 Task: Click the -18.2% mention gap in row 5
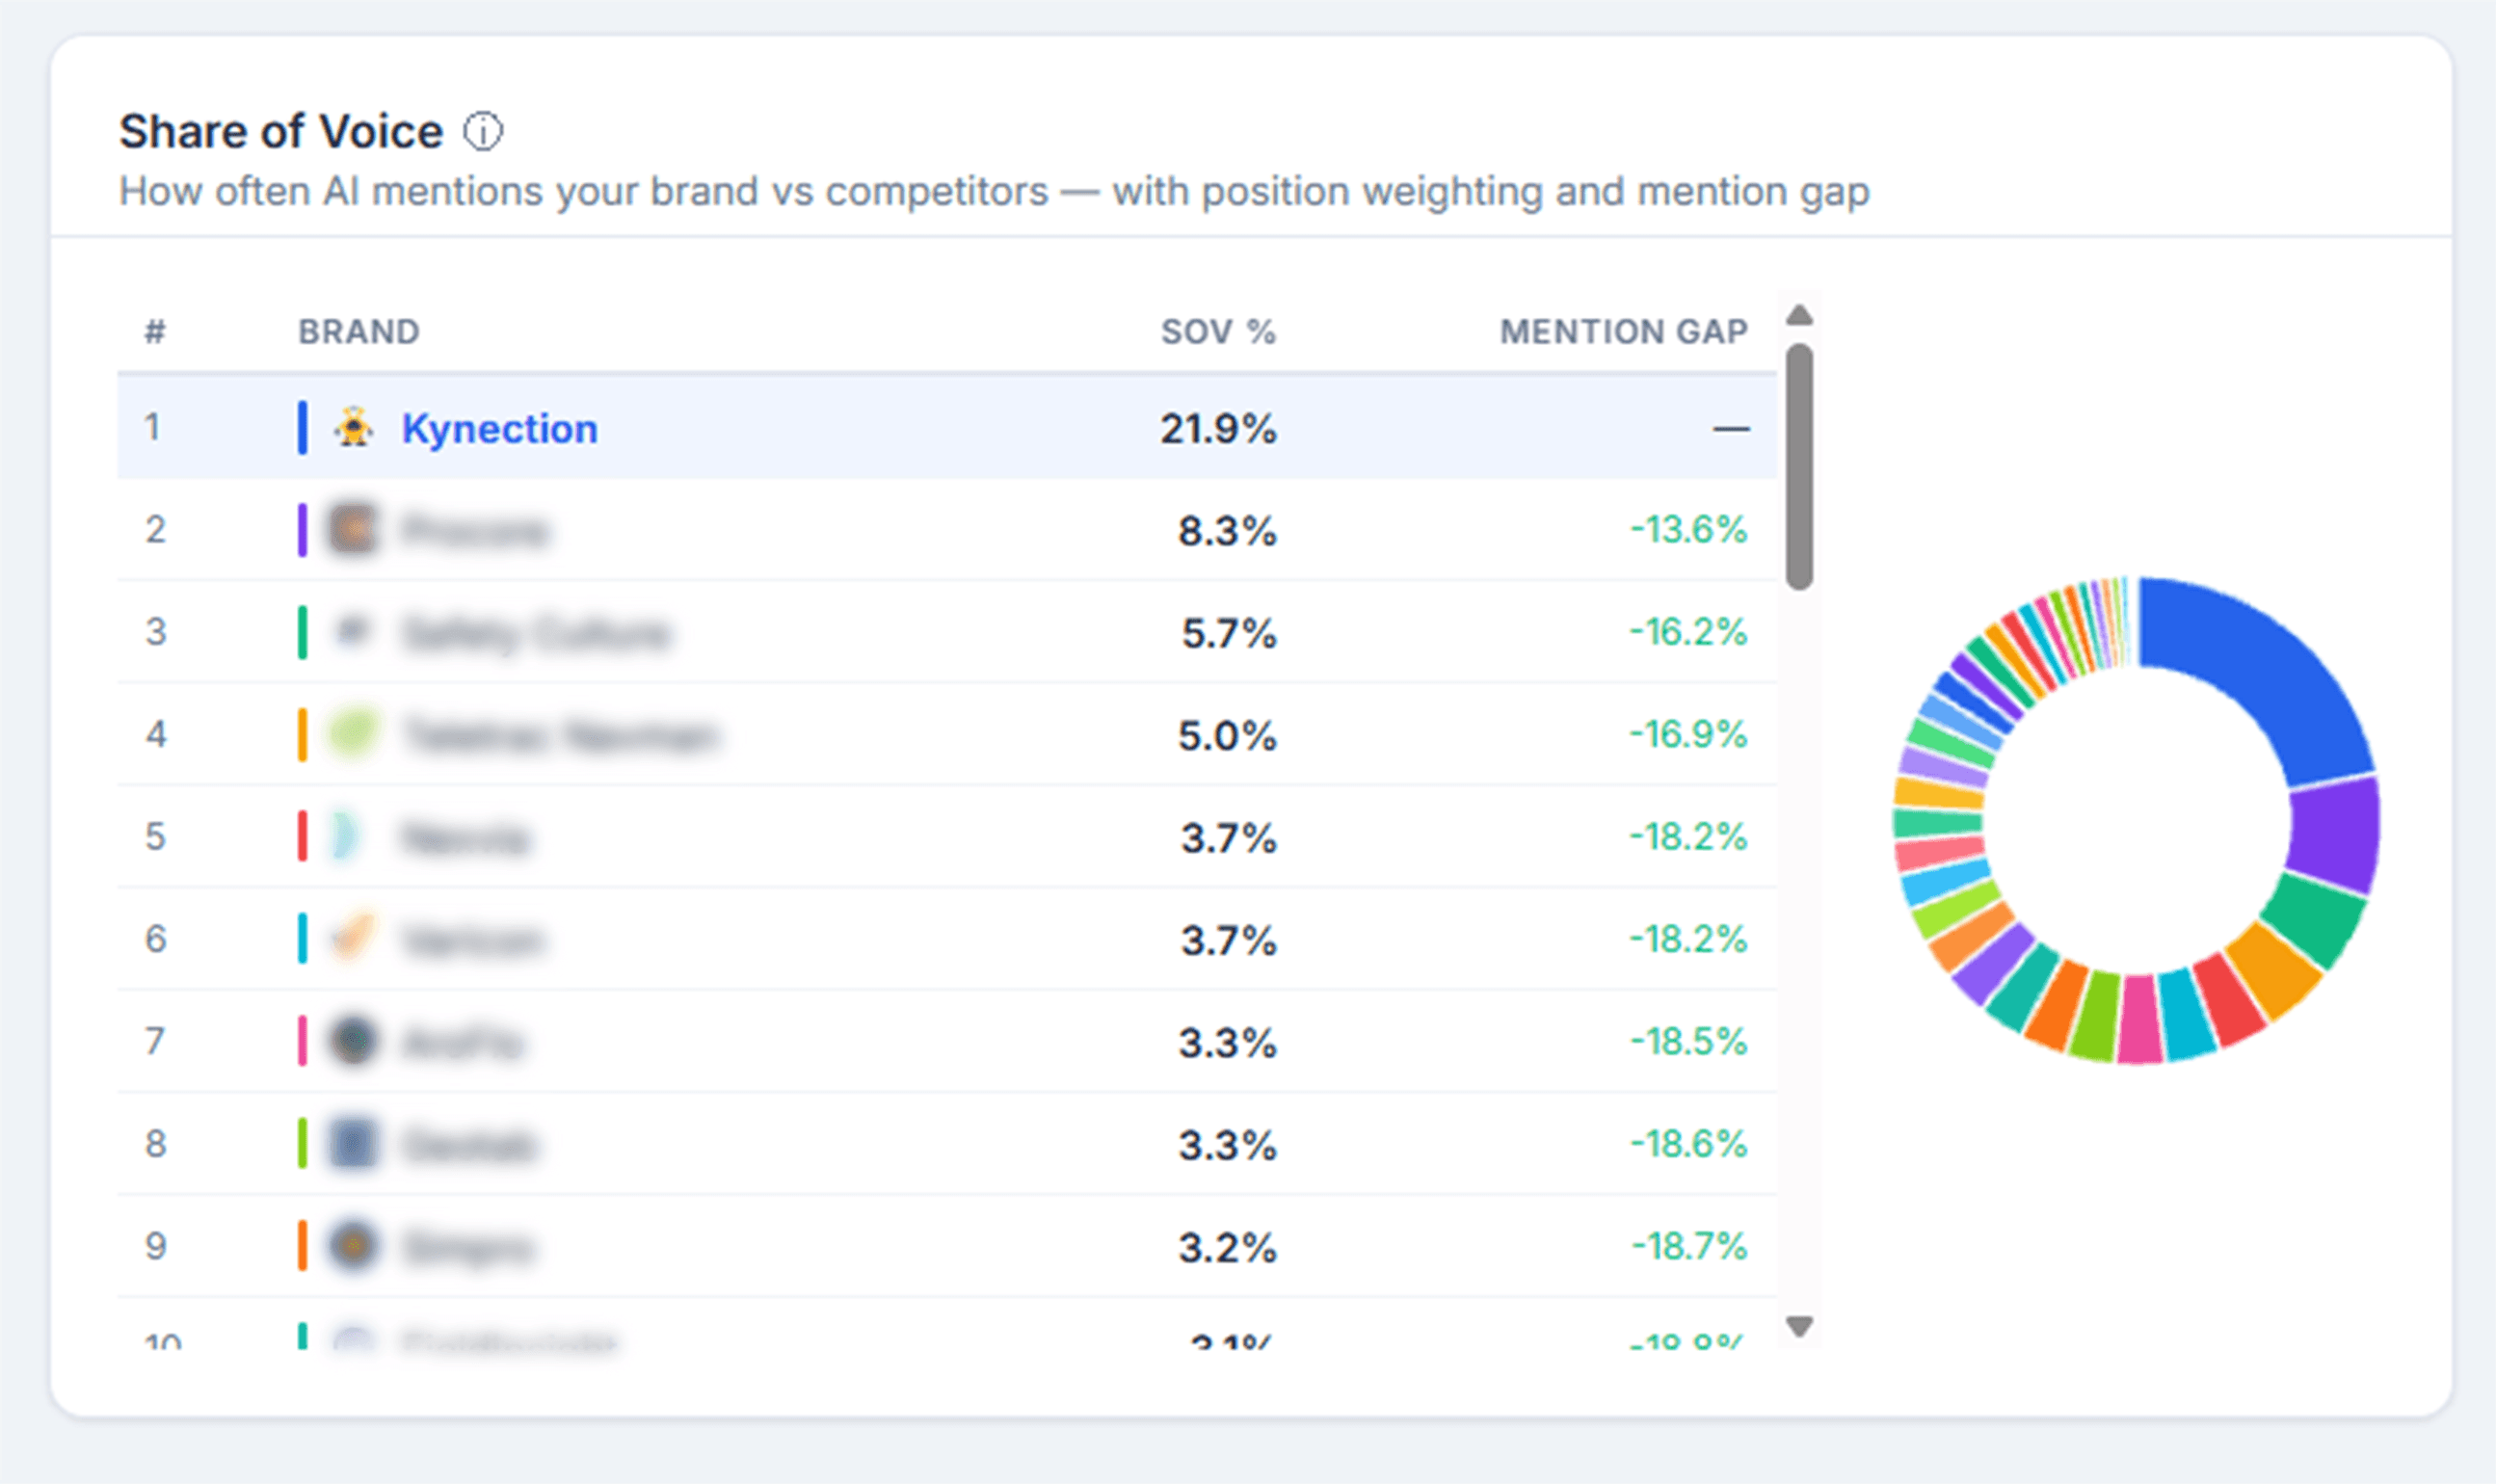click(1688, 837)
